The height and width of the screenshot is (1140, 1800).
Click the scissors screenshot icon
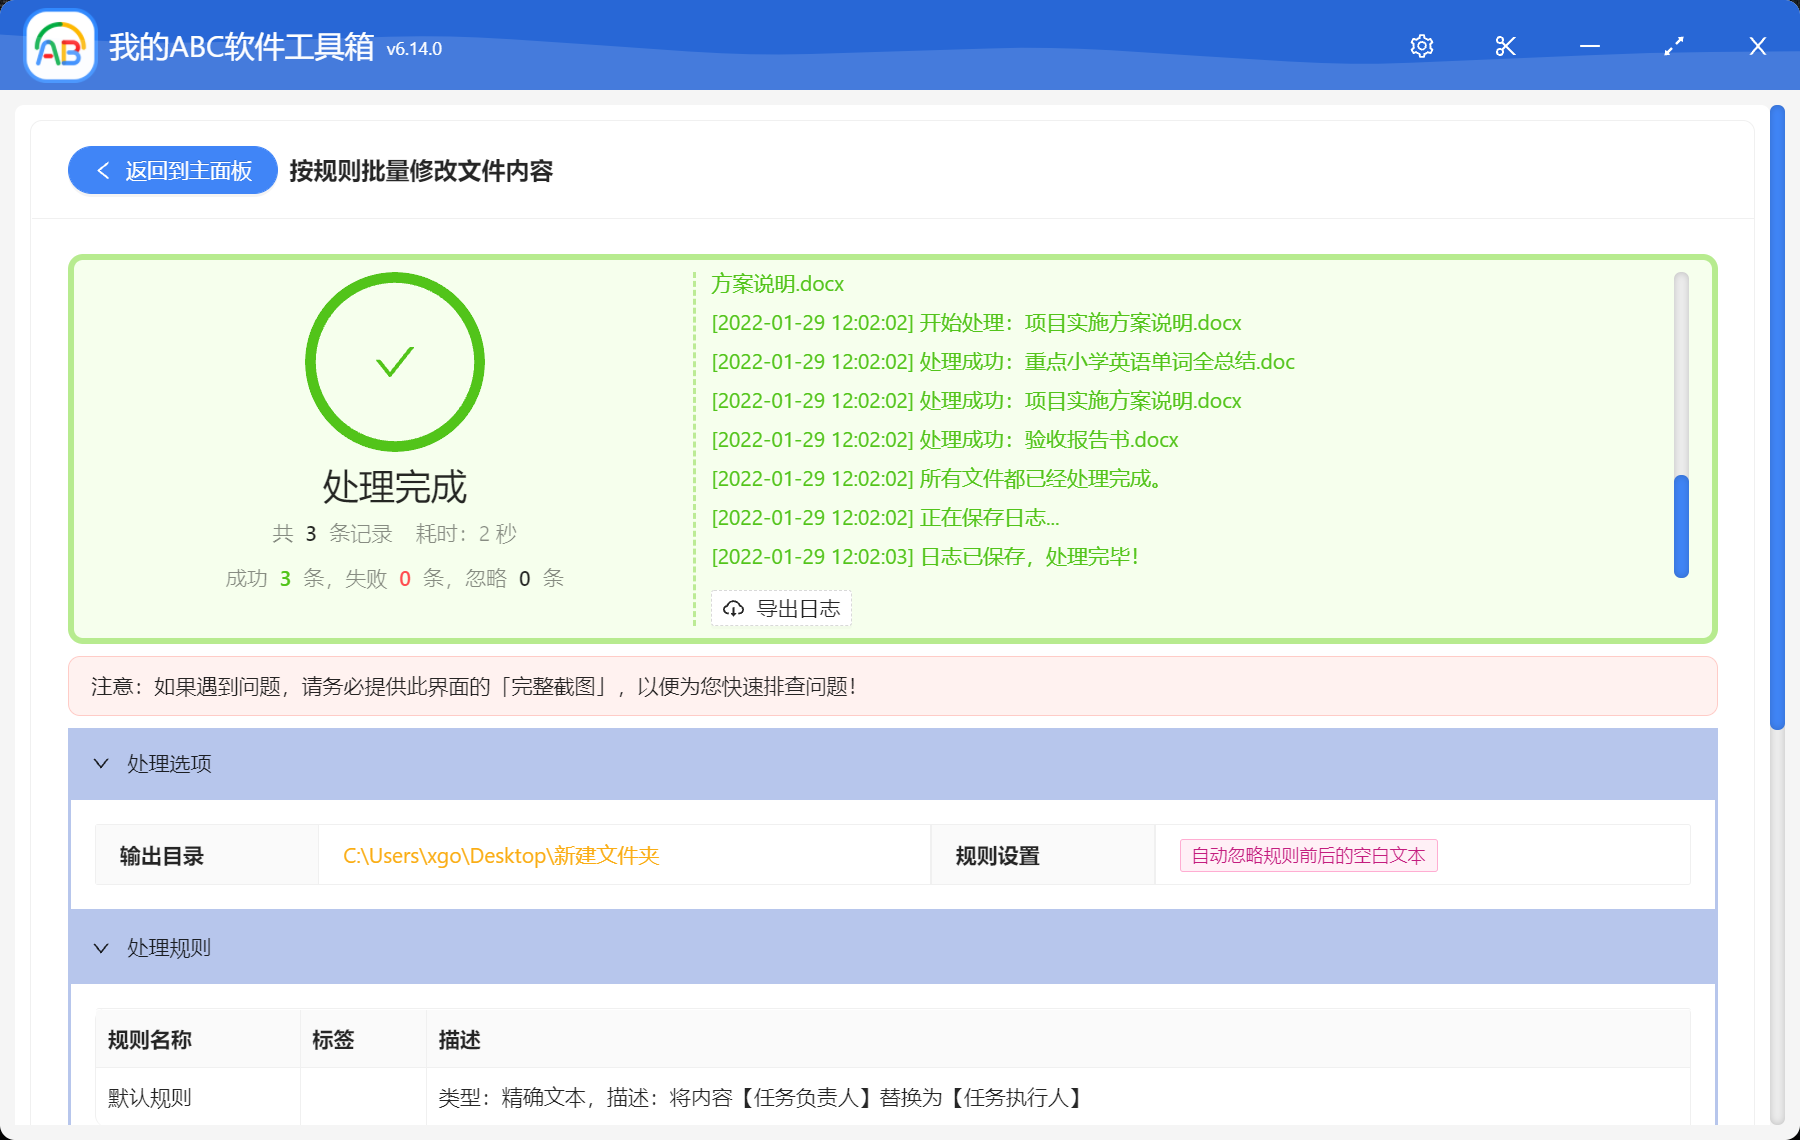[x=1505, y=46]
